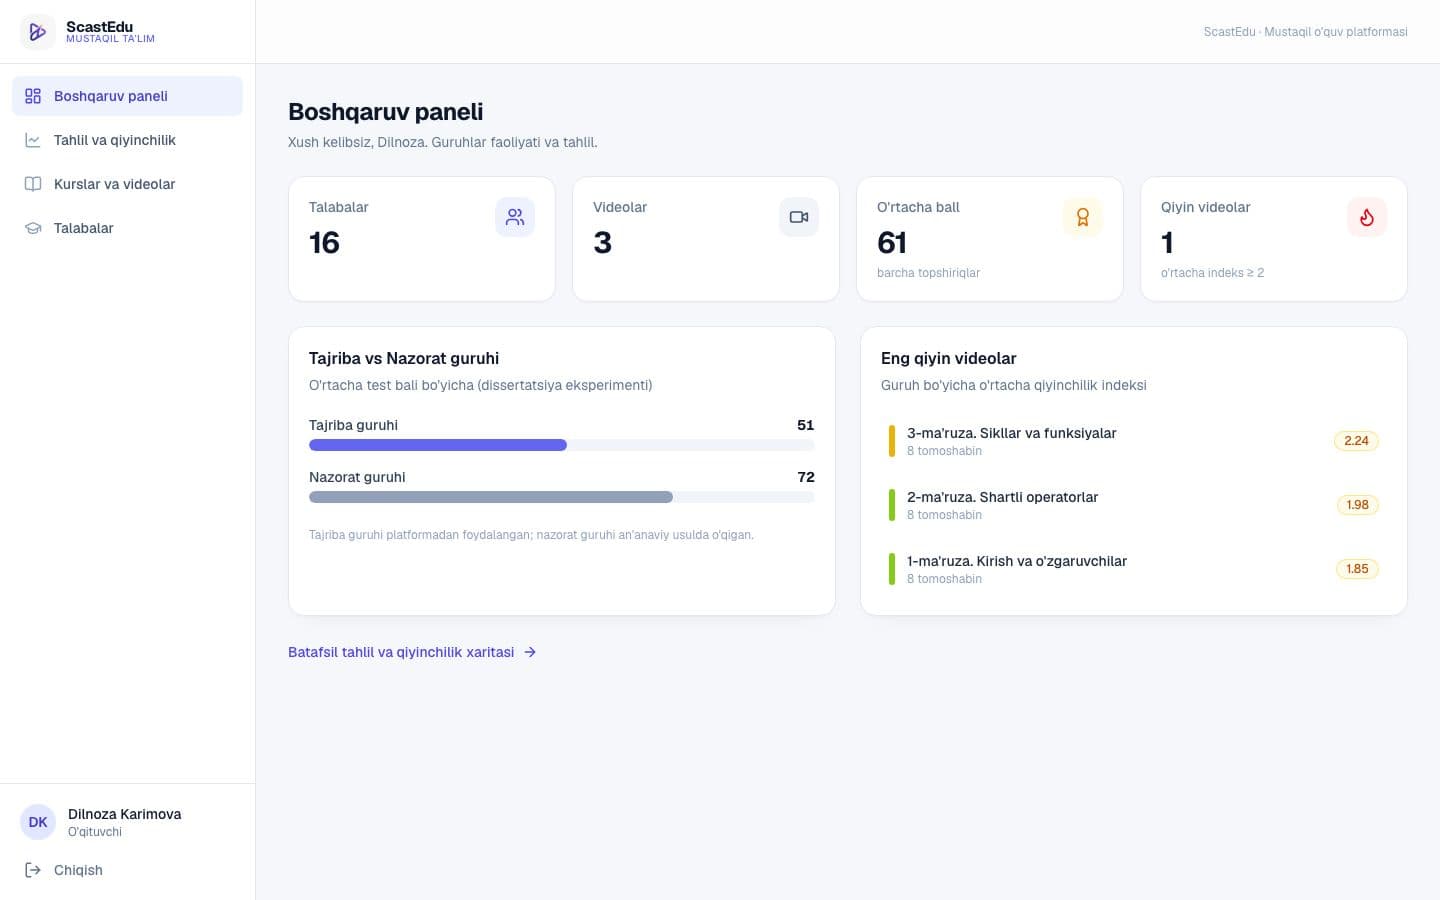
Task: Click the Nazorat guruhi score 72
Action: pos(806,477)
